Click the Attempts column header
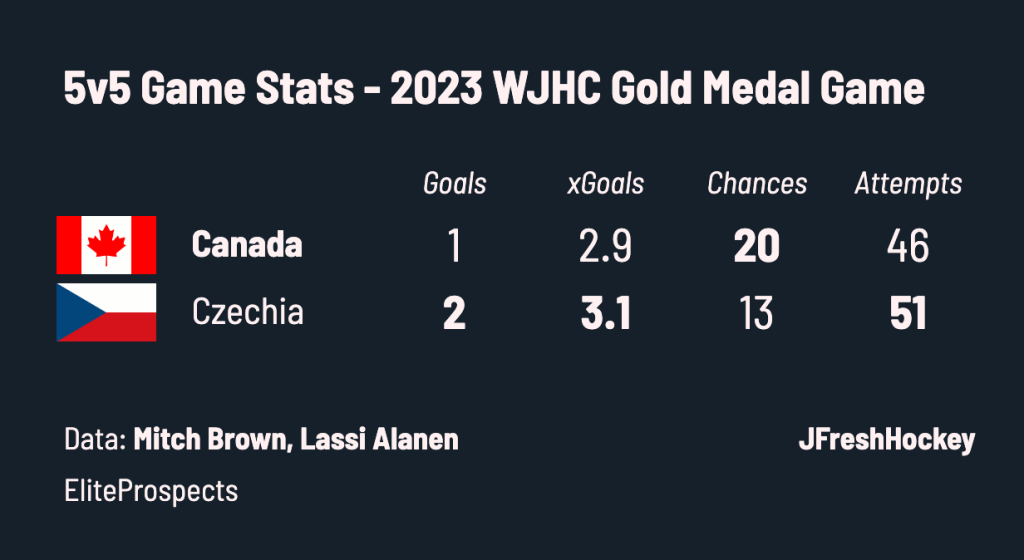 908,185
